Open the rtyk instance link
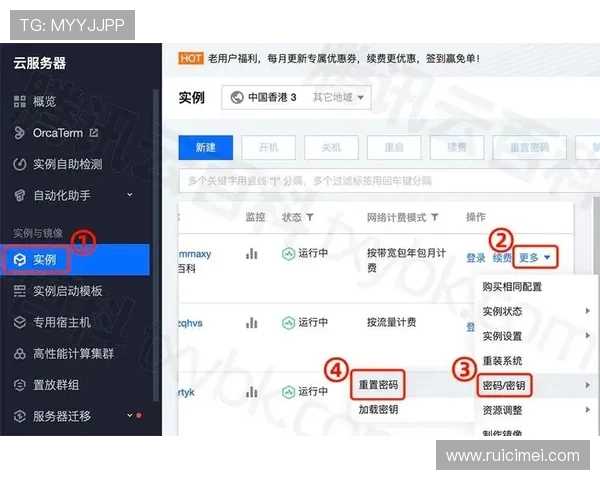This screenshot has width=600, height=480. point(186,392)
